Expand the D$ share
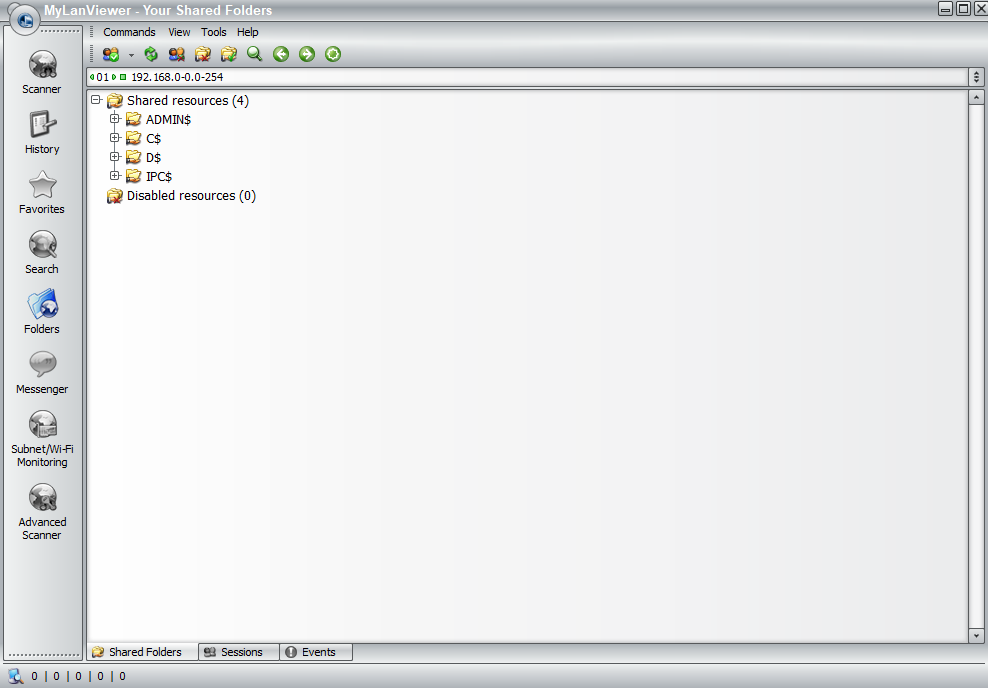This screenshot has width=988, height=688. [x=115, y=156]
